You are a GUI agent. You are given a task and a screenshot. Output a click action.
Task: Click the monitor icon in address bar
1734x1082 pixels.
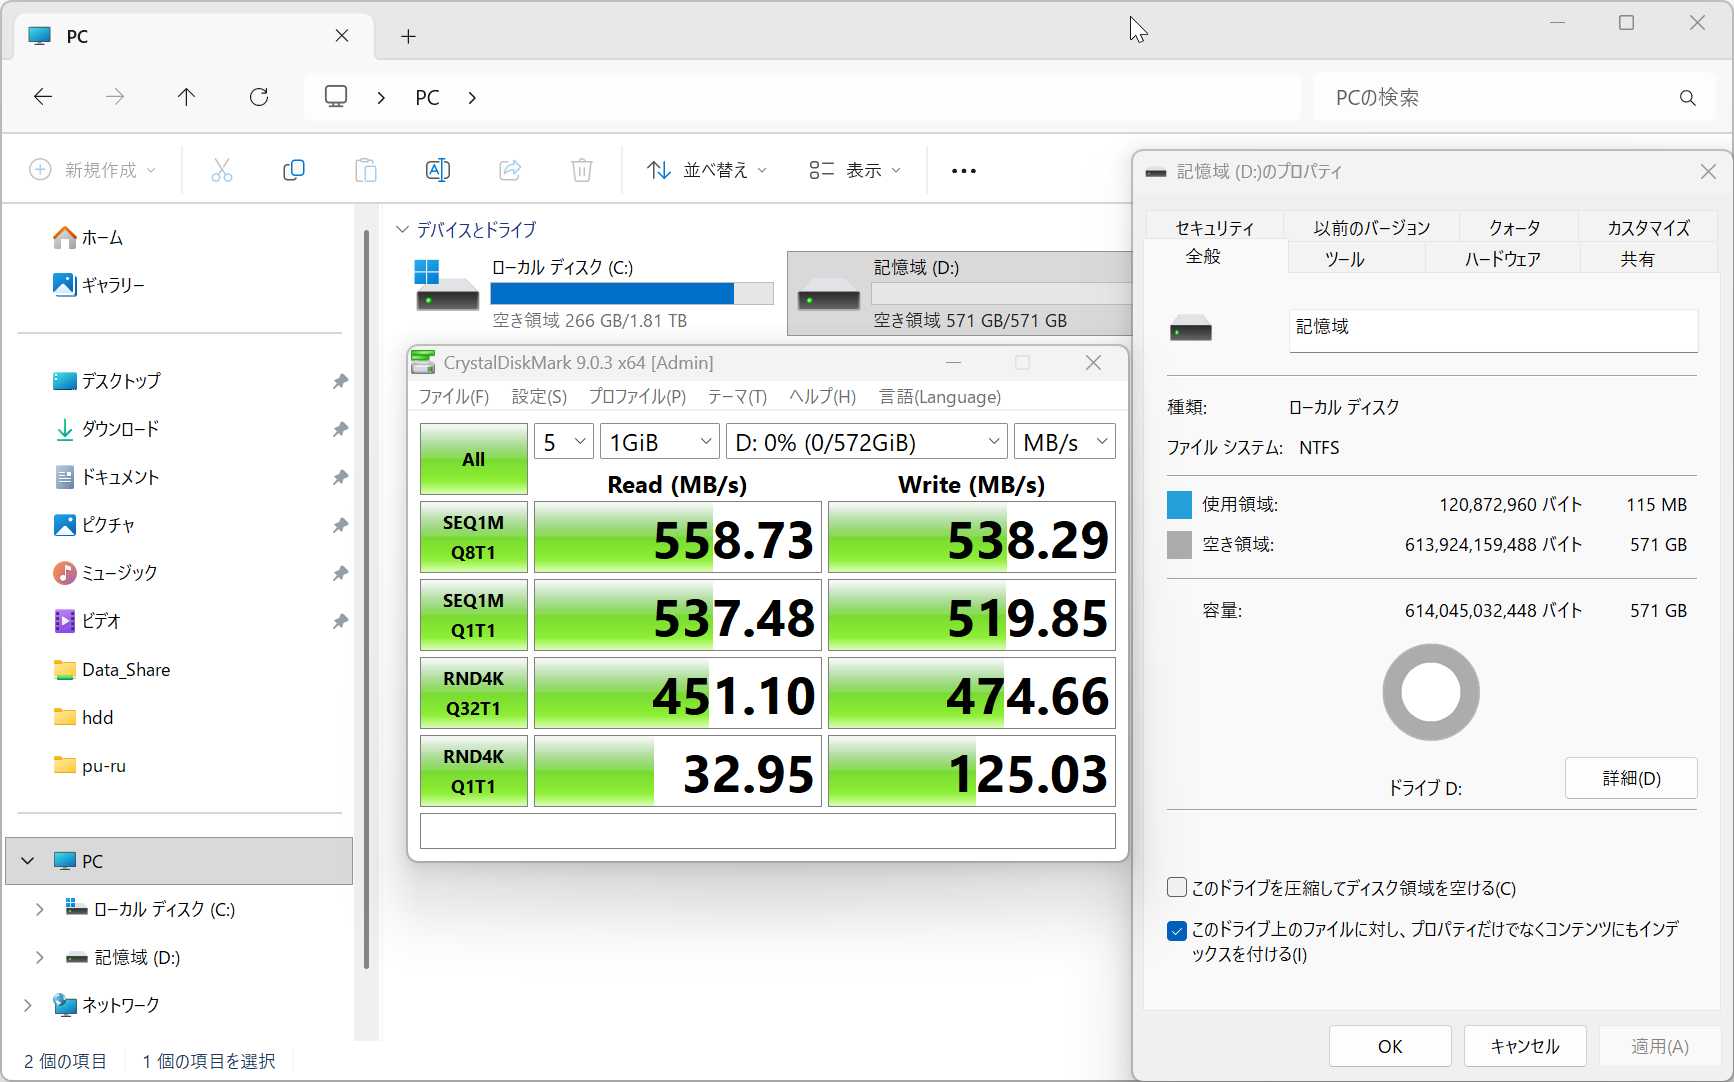tap(336, 97)
